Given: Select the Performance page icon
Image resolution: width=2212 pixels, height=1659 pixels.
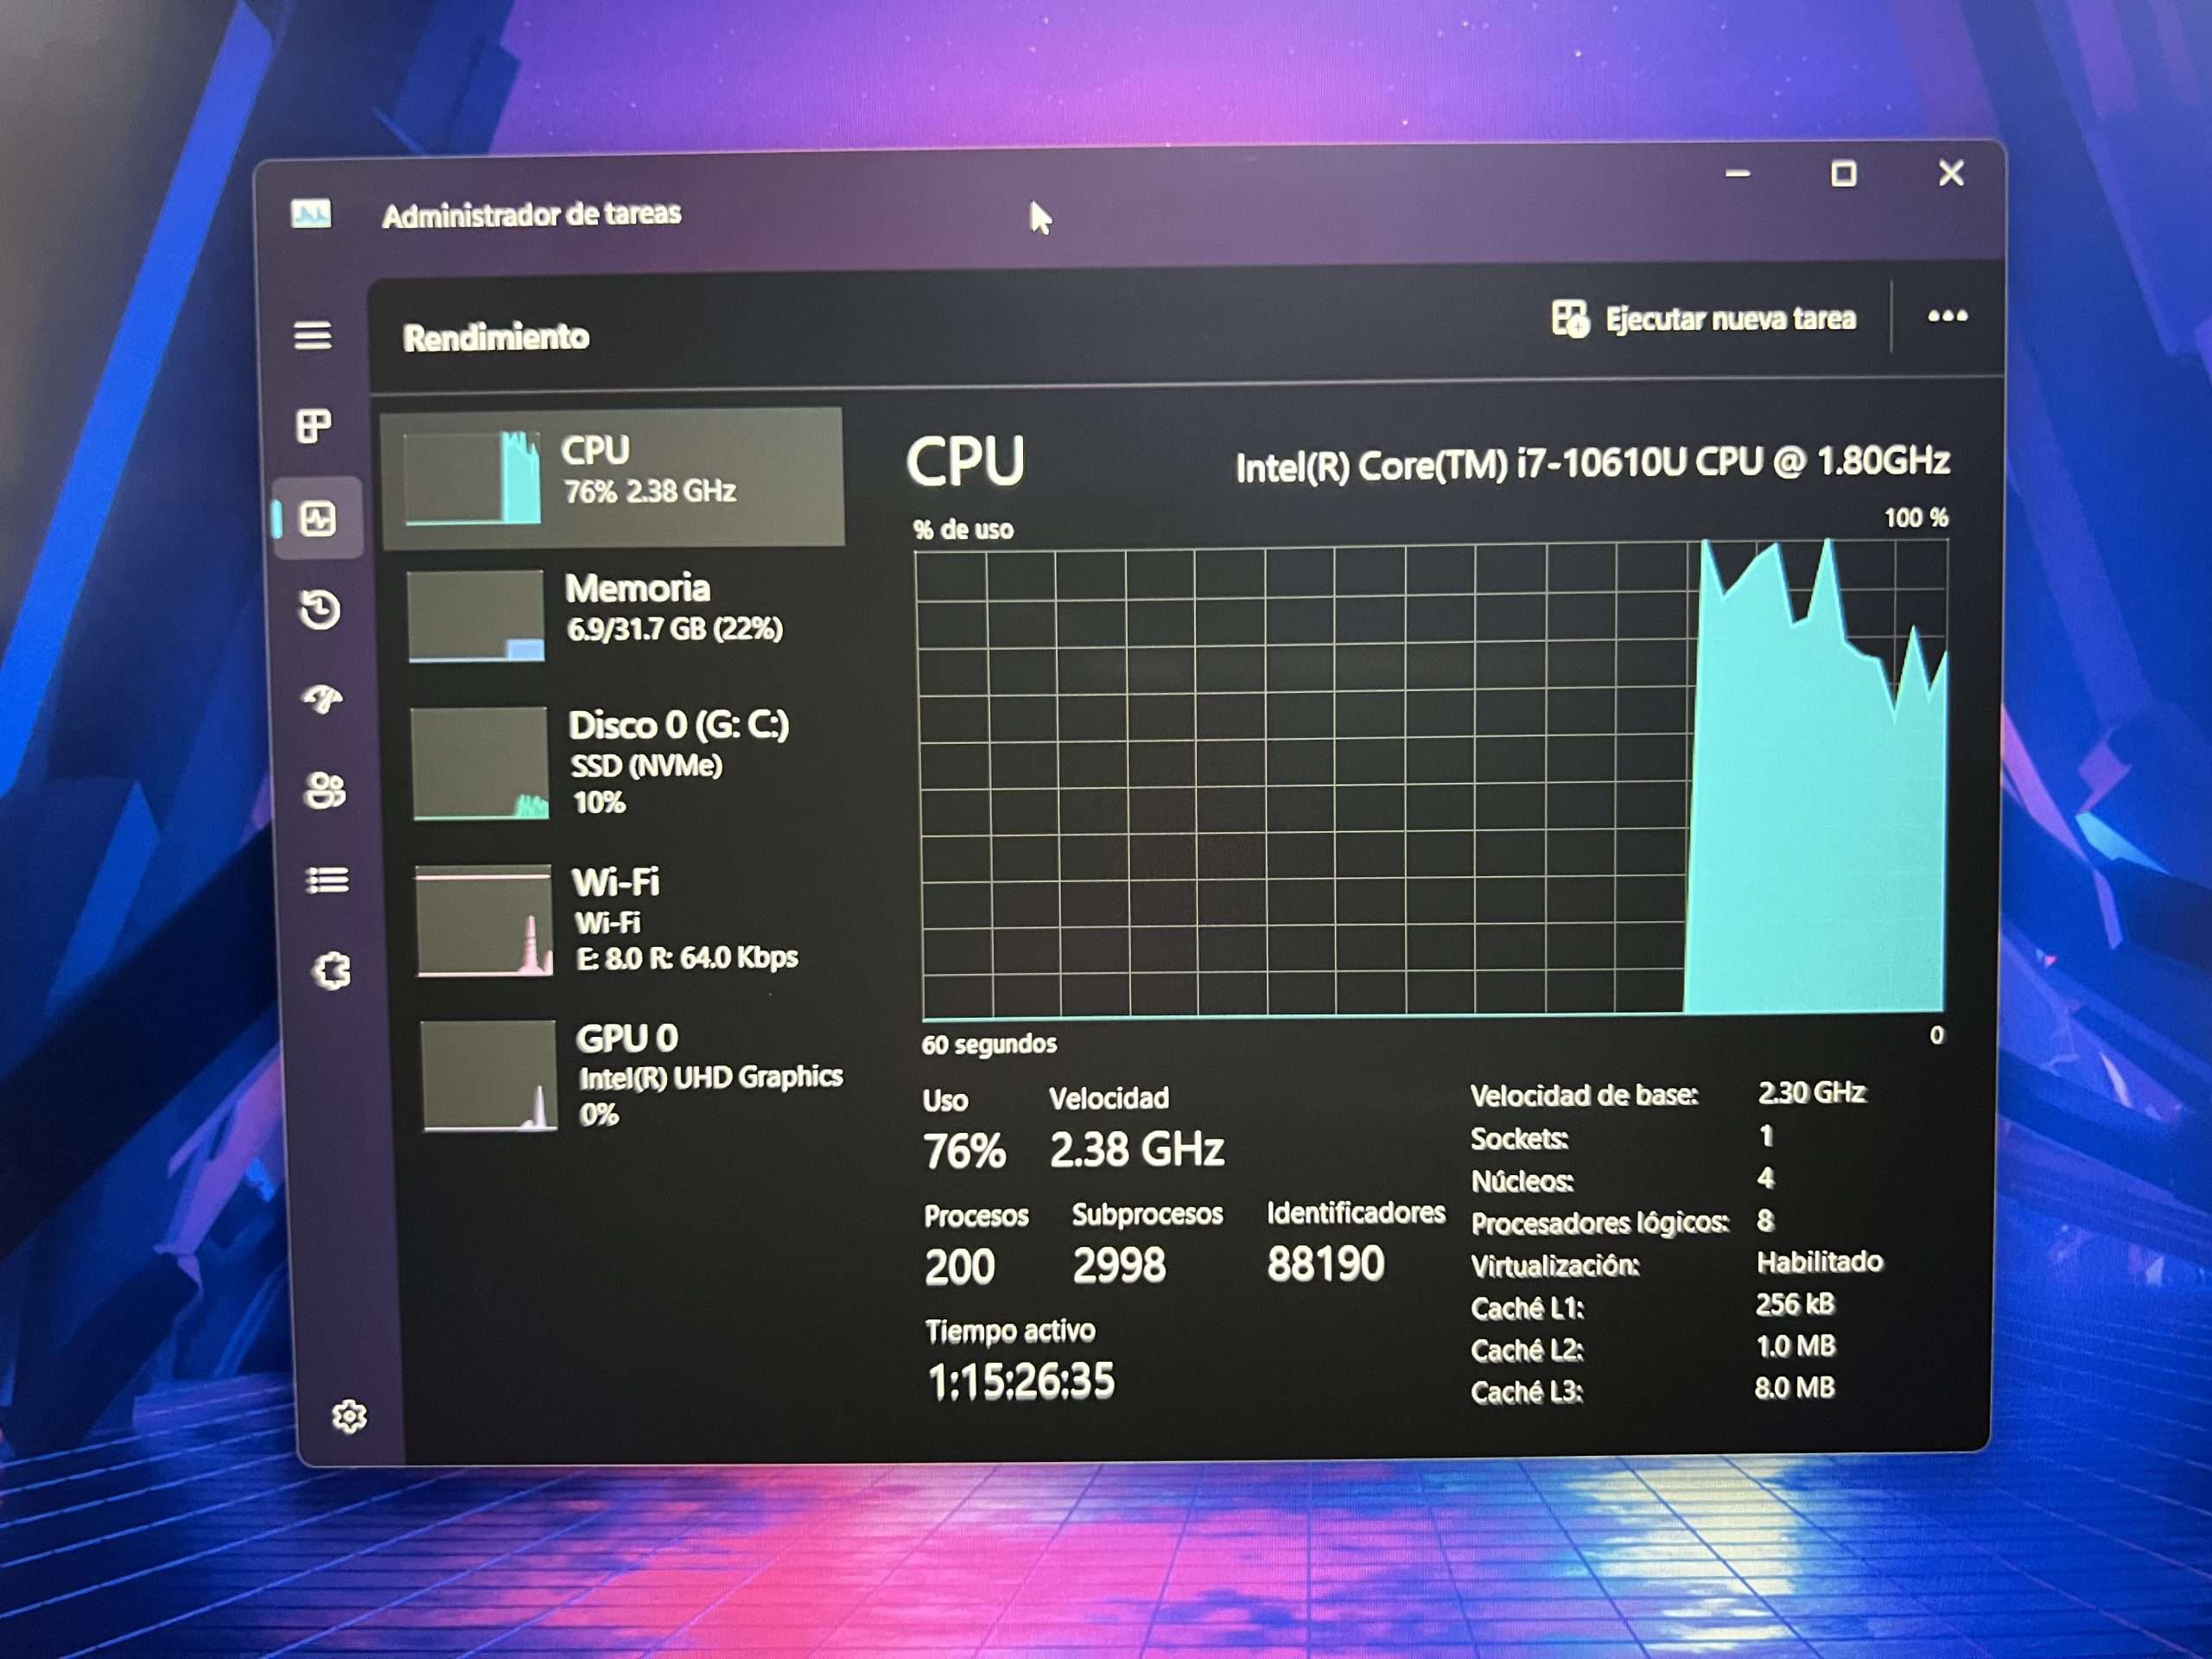Looking at the screenshot, I should pos(318,518).
